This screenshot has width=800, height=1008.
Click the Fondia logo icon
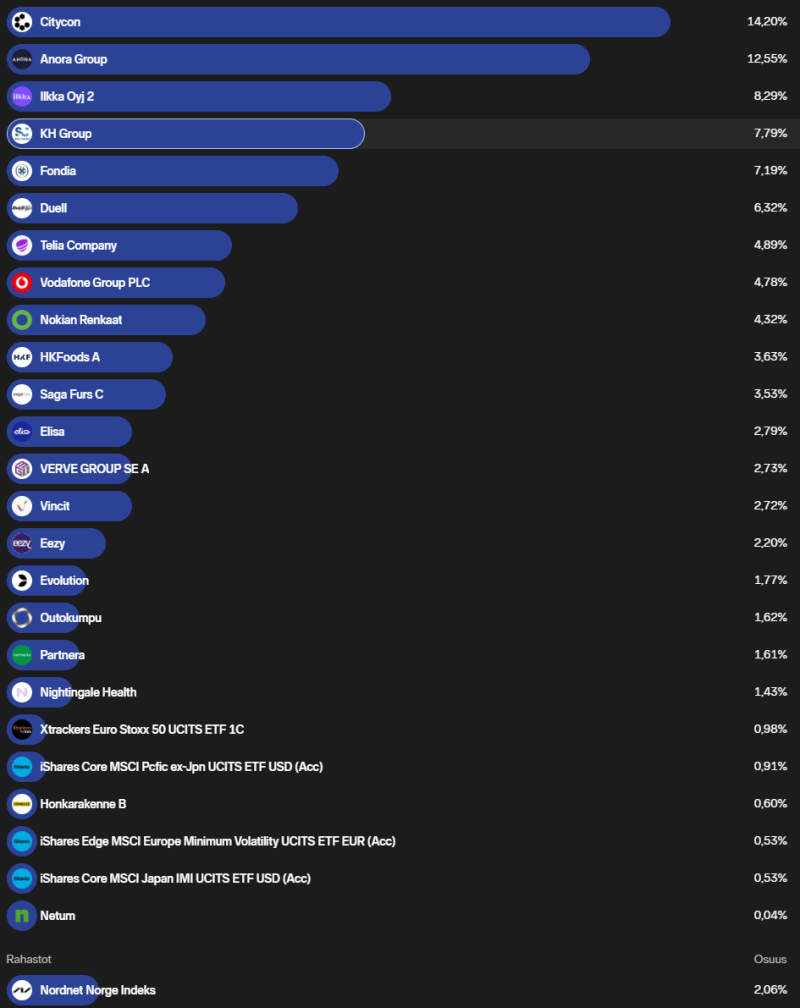[x=22, y=171]
